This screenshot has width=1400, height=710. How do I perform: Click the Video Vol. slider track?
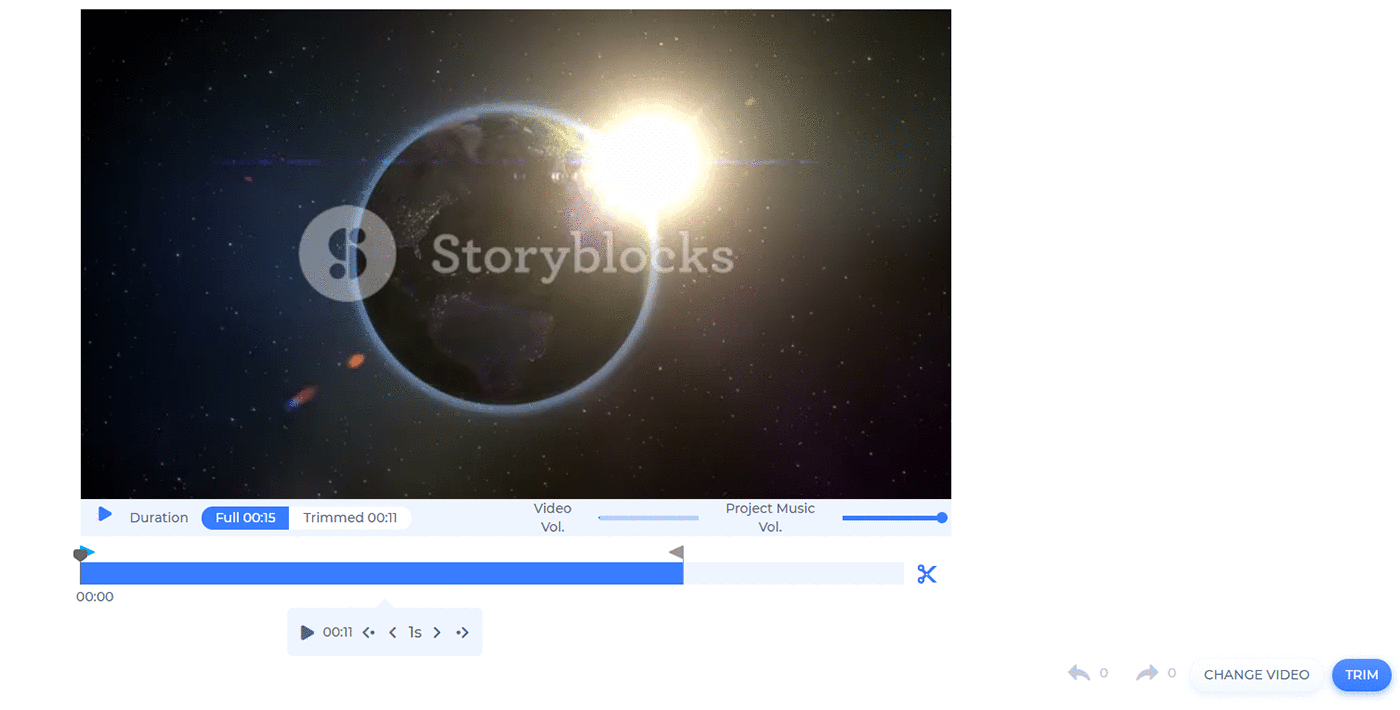coord(648,518)
